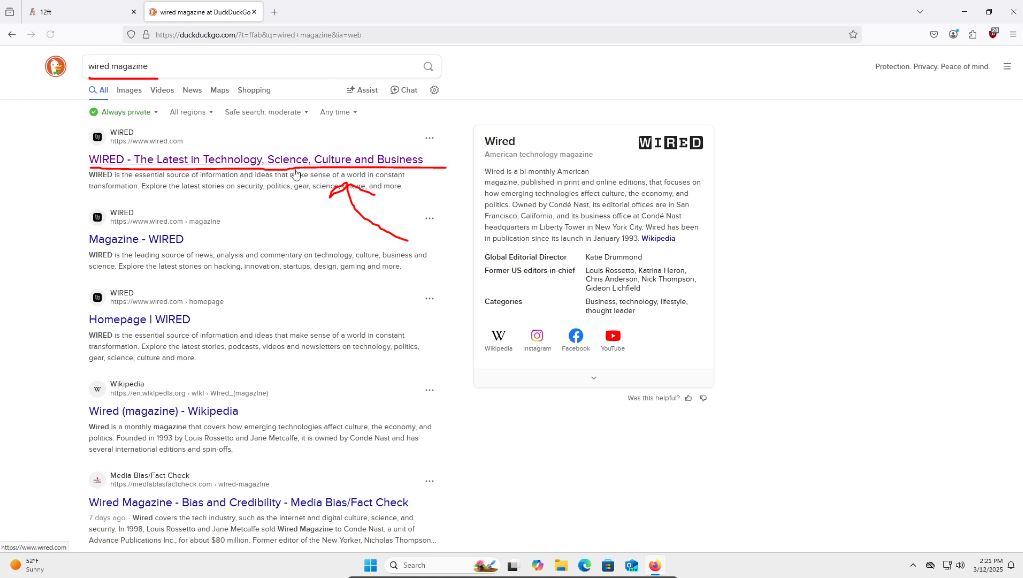Open options for the Wikipedia result
Viewport: 1023px width, 578px height.
pos(429,390)
